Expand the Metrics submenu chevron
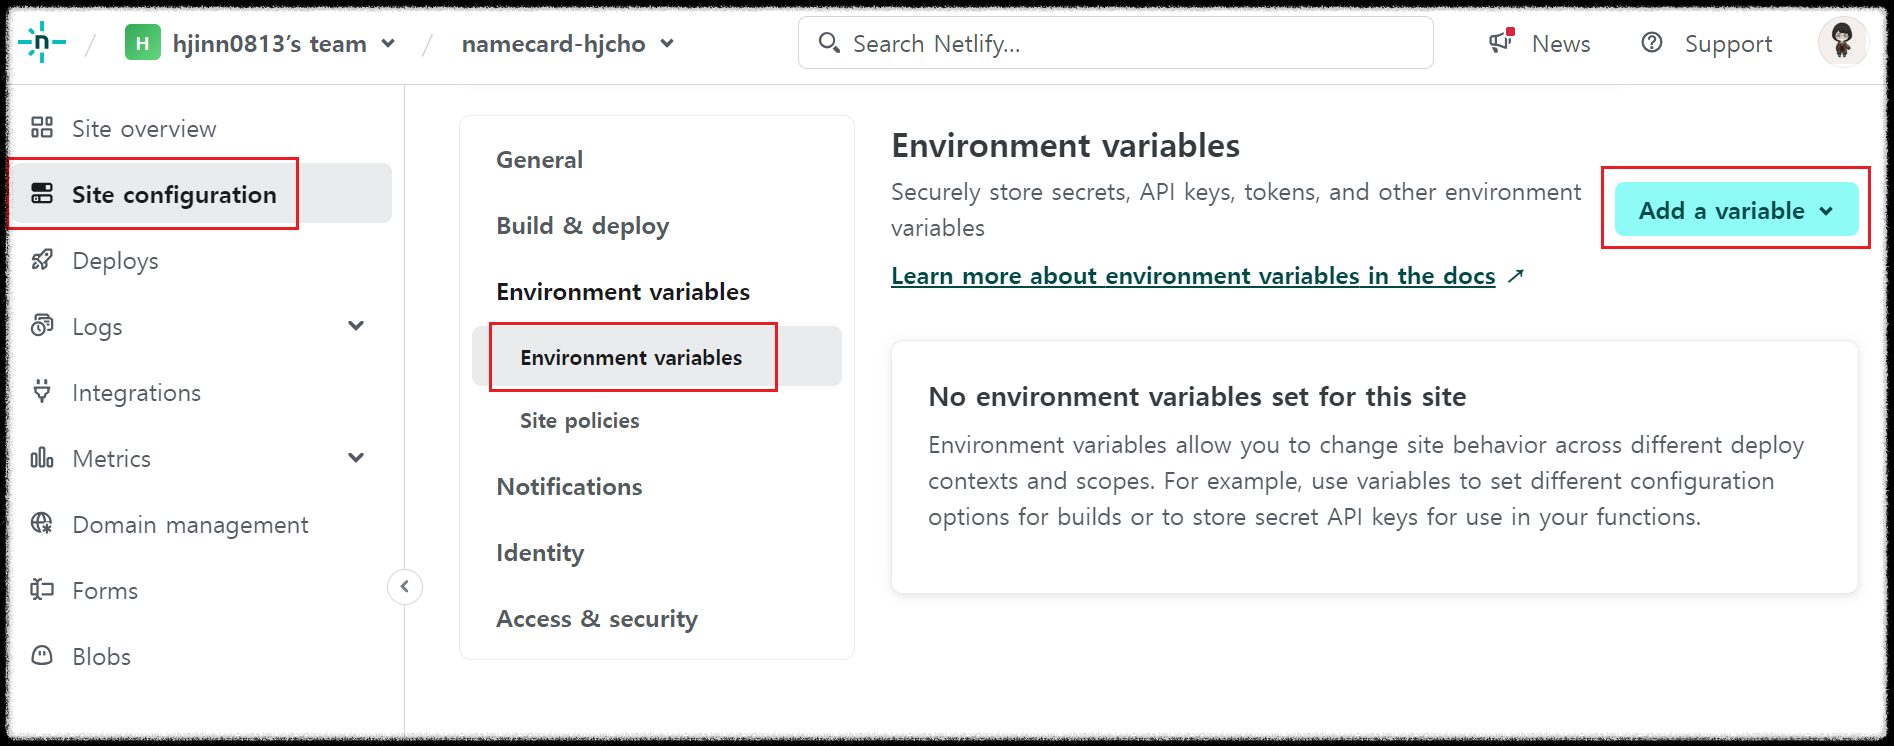Viewport: 1894px width, 746px height. pyautogui.click(x=356, y=458)
